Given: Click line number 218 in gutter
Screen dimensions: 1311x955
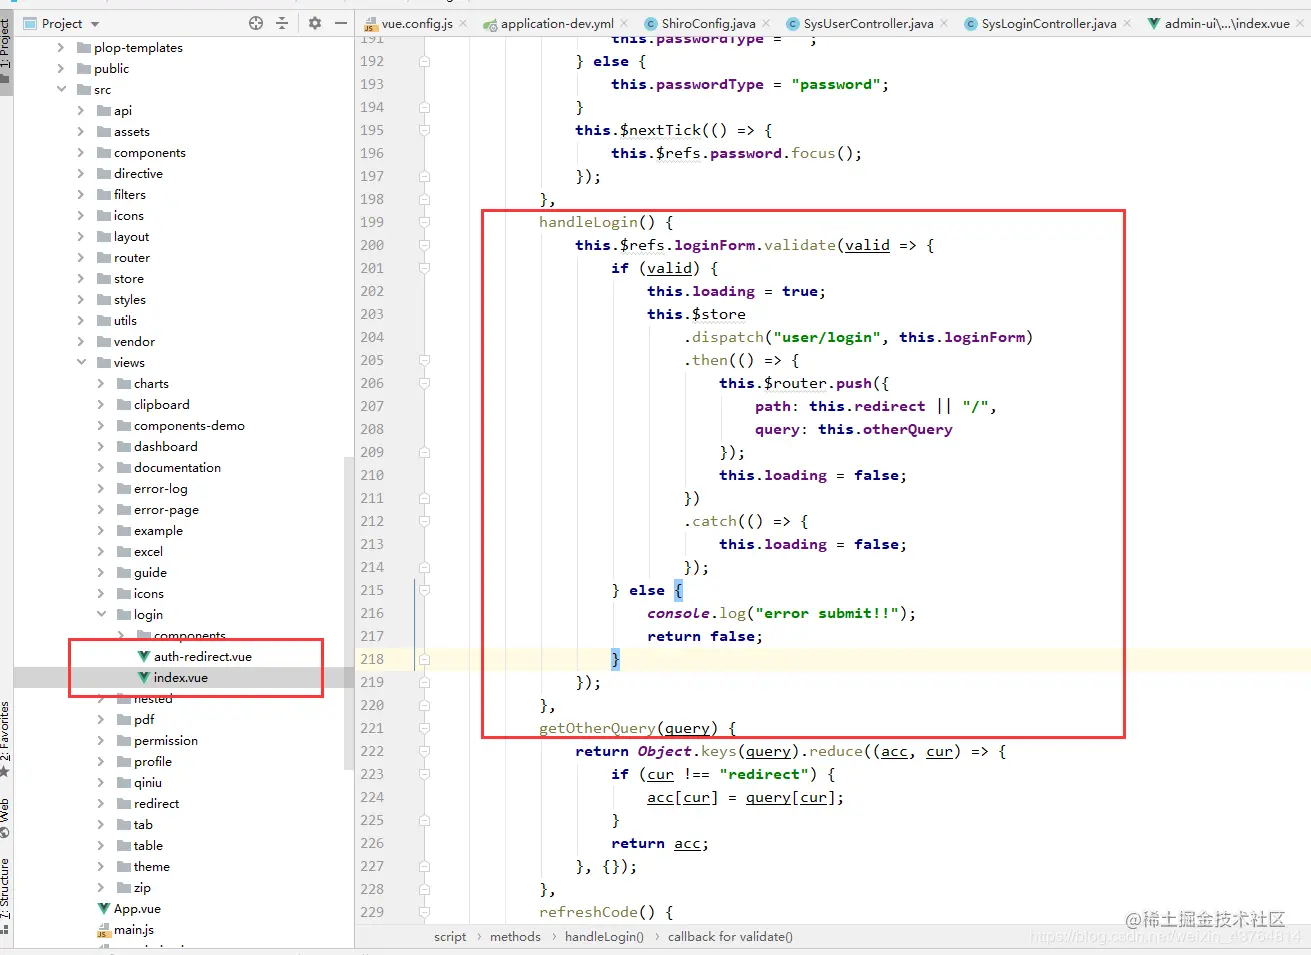Looking at the screenshot, I should click(x=372, y=659).
